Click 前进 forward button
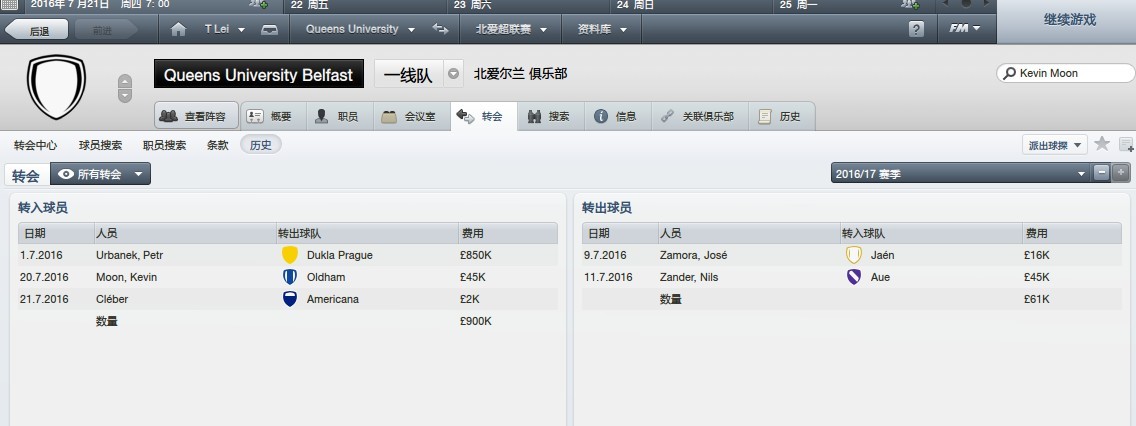The width and height of the screenshot is (1136, 426). 104,30
